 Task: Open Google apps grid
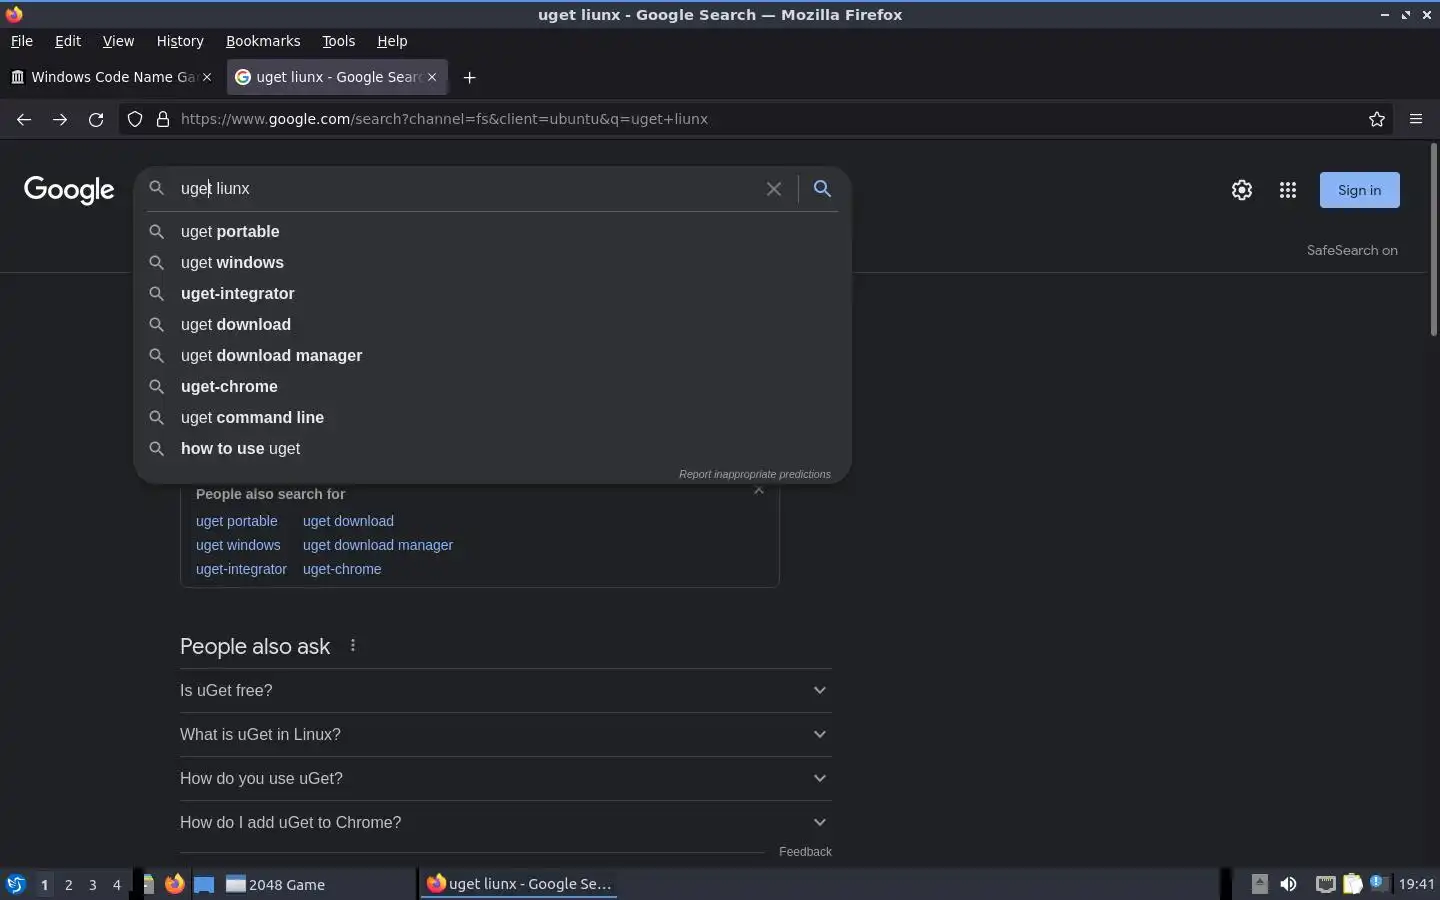[x=1288, y=190]
